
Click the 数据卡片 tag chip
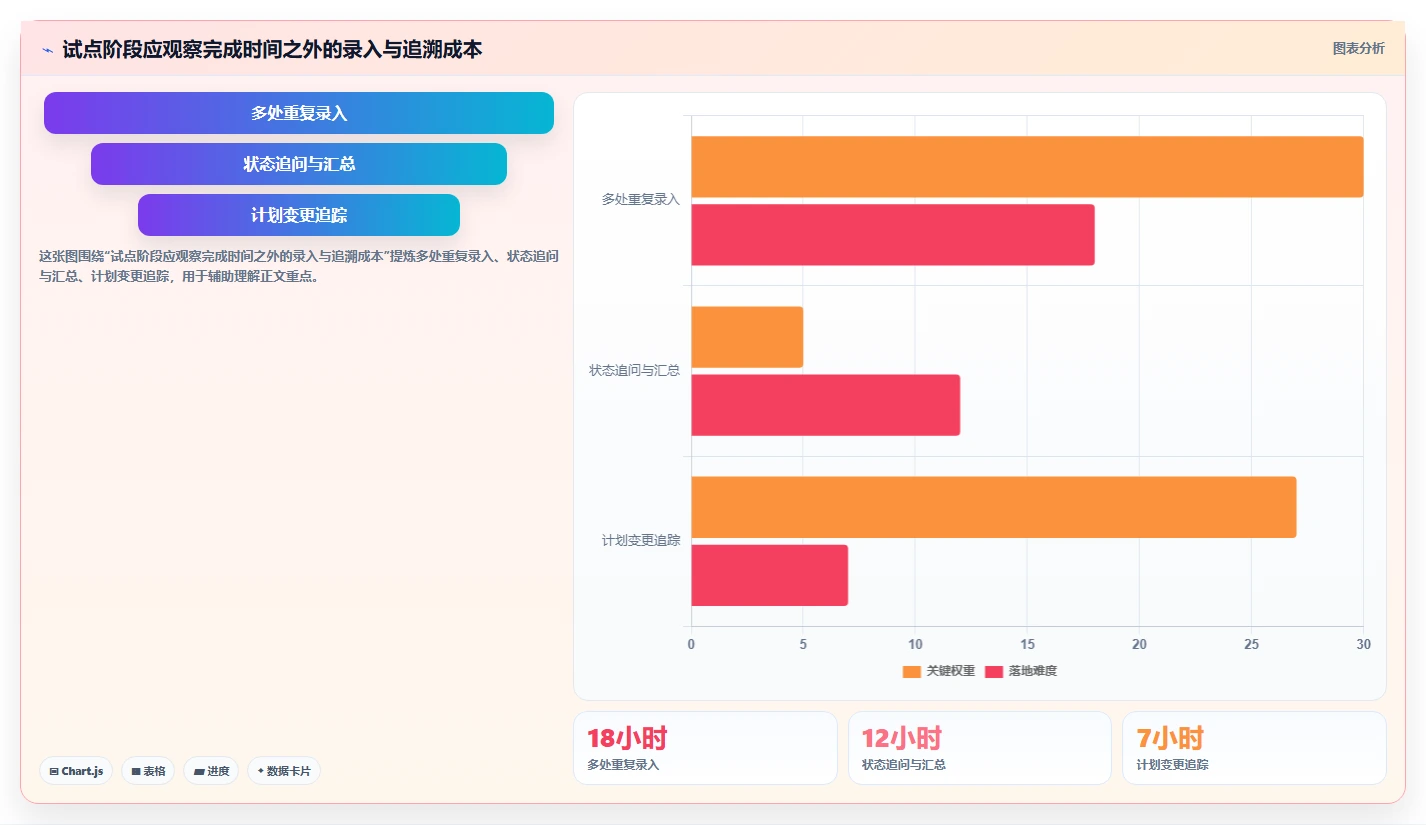(x=284, y=771)
